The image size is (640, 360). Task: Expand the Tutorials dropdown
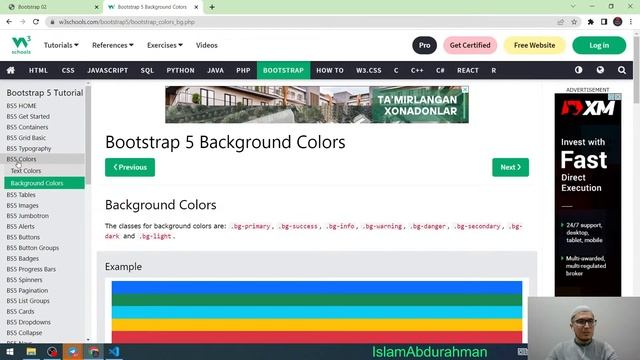tap(61, 45)
